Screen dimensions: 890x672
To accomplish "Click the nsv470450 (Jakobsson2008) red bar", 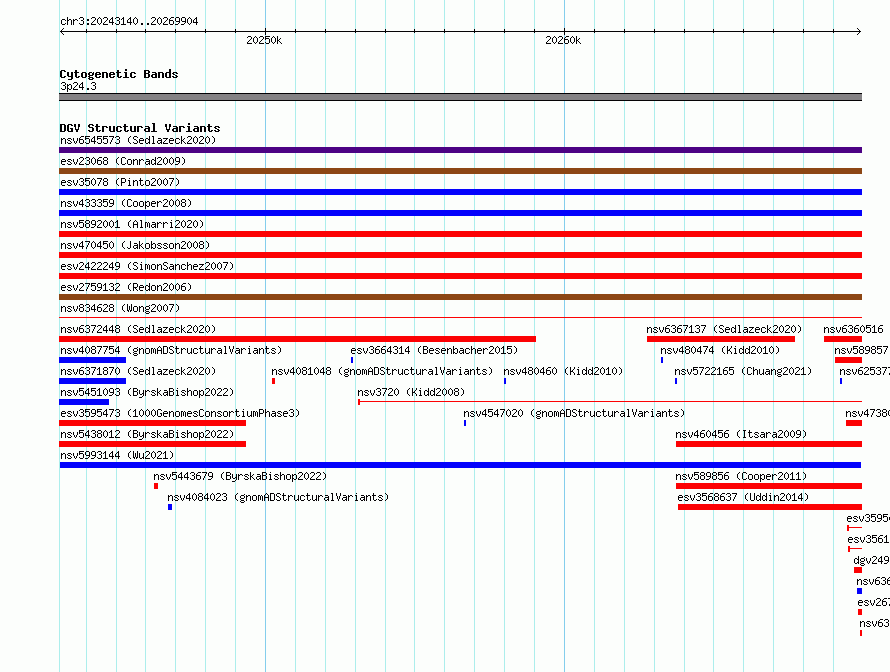I will pos(460,255).
